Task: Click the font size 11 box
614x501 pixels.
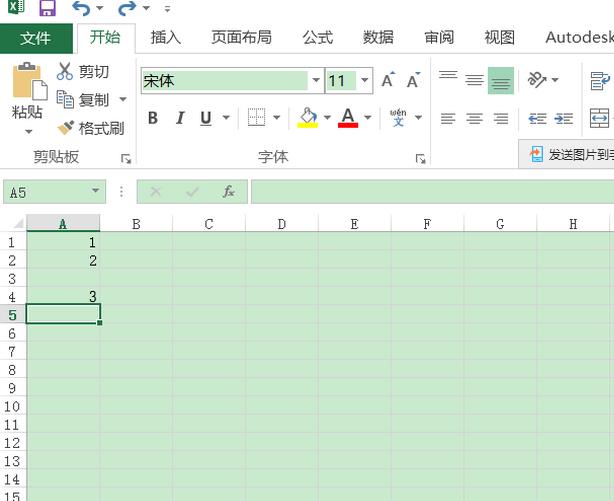Action: point(341,80)
